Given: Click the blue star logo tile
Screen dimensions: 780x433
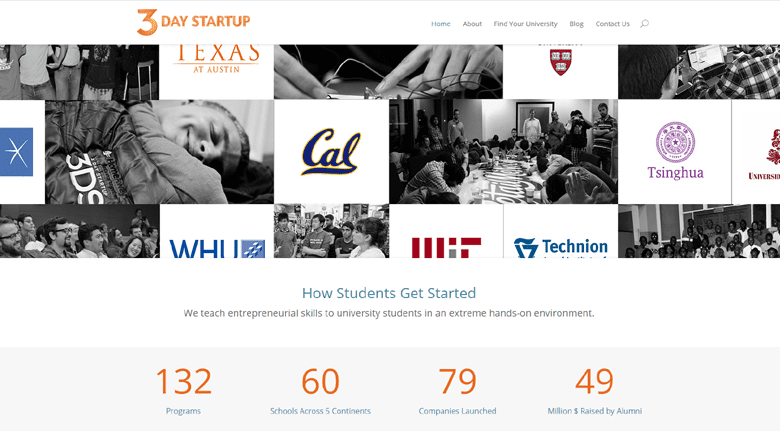Looking at the screenshot, I should tap(17, 152).
